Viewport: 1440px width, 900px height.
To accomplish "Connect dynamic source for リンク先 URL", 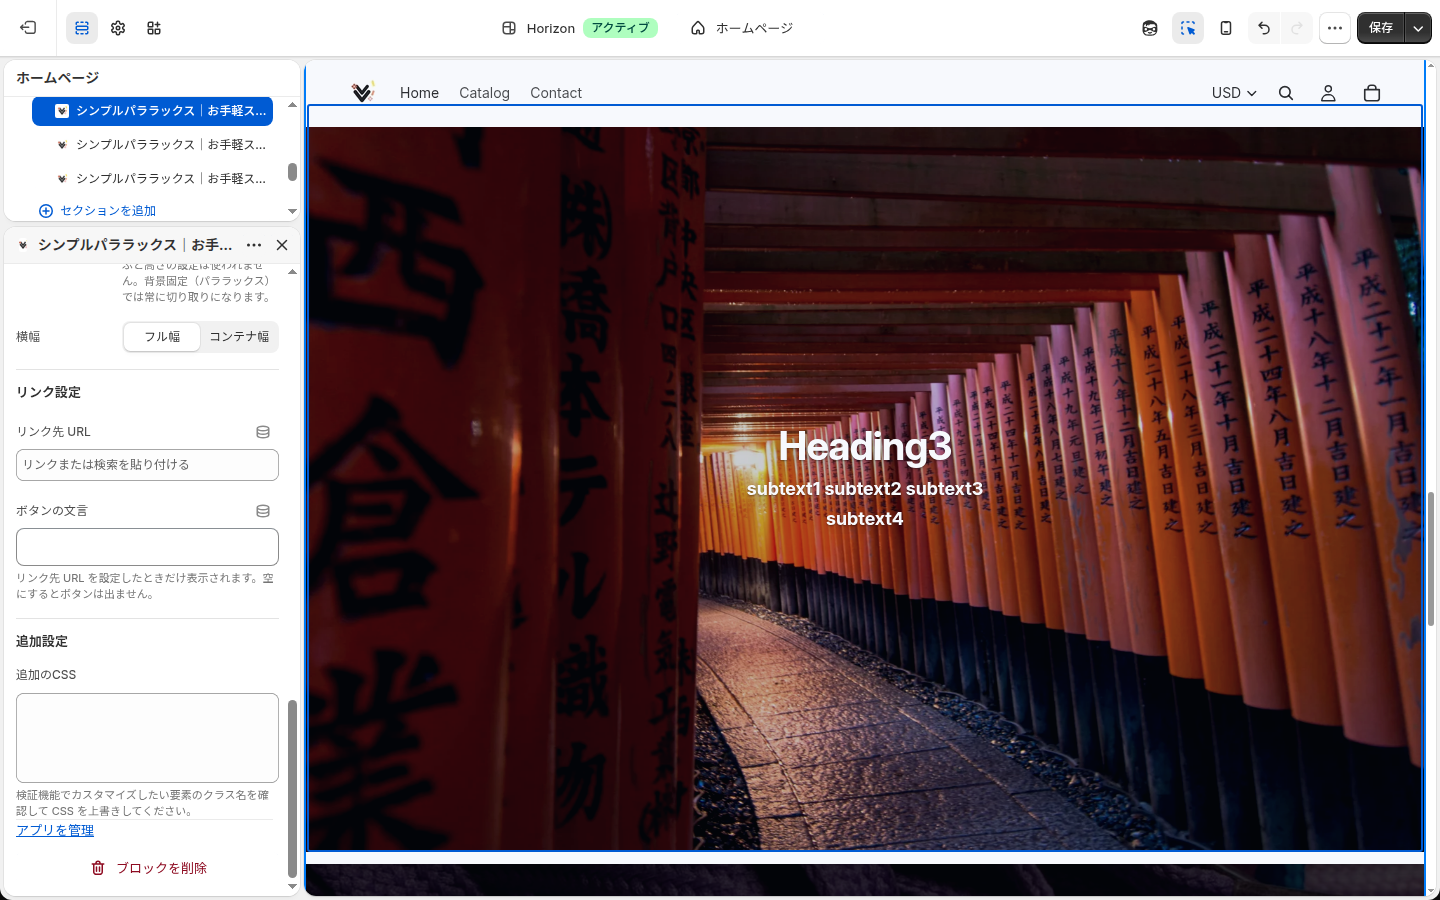I will (x=263, y=432).
